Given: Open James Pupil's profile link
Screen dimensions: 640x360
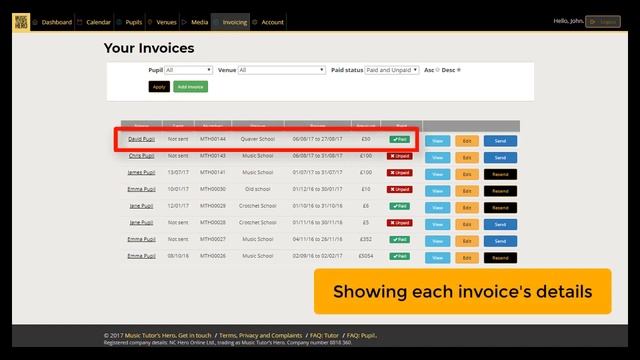Looking at the screenshot, I should [141, 173].
